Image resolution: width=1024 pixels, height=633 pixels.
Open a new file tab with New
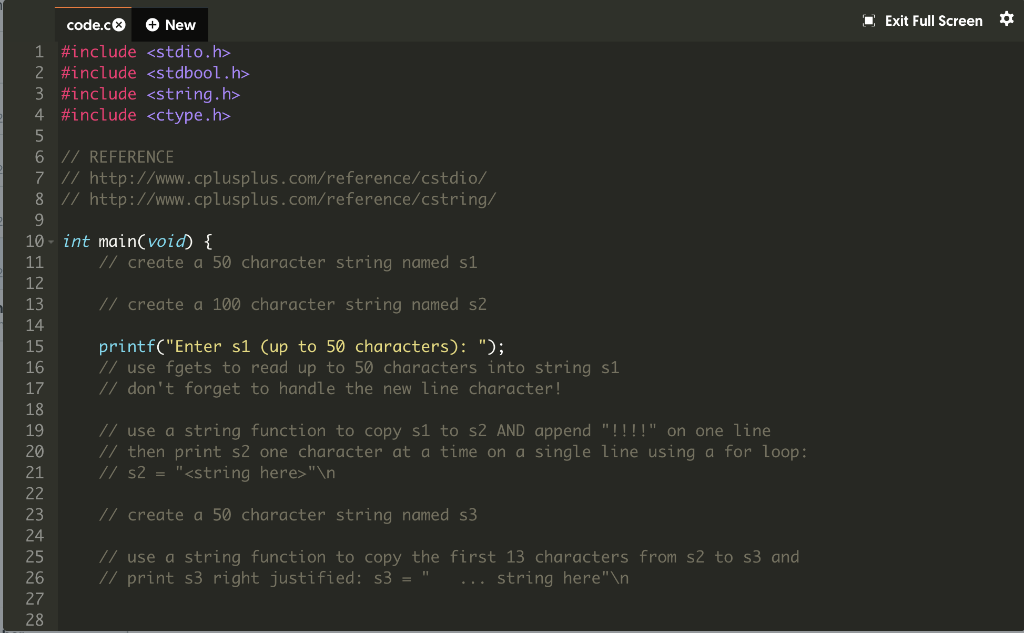coord(169,24)
